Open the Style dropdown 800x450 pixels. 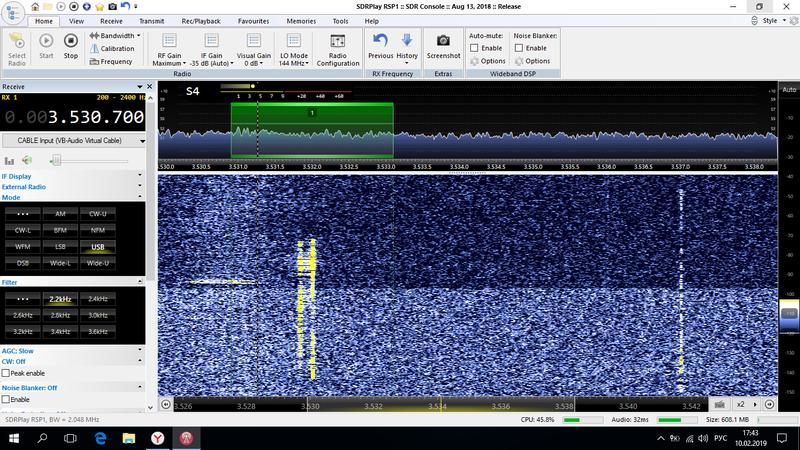[773, 20]
